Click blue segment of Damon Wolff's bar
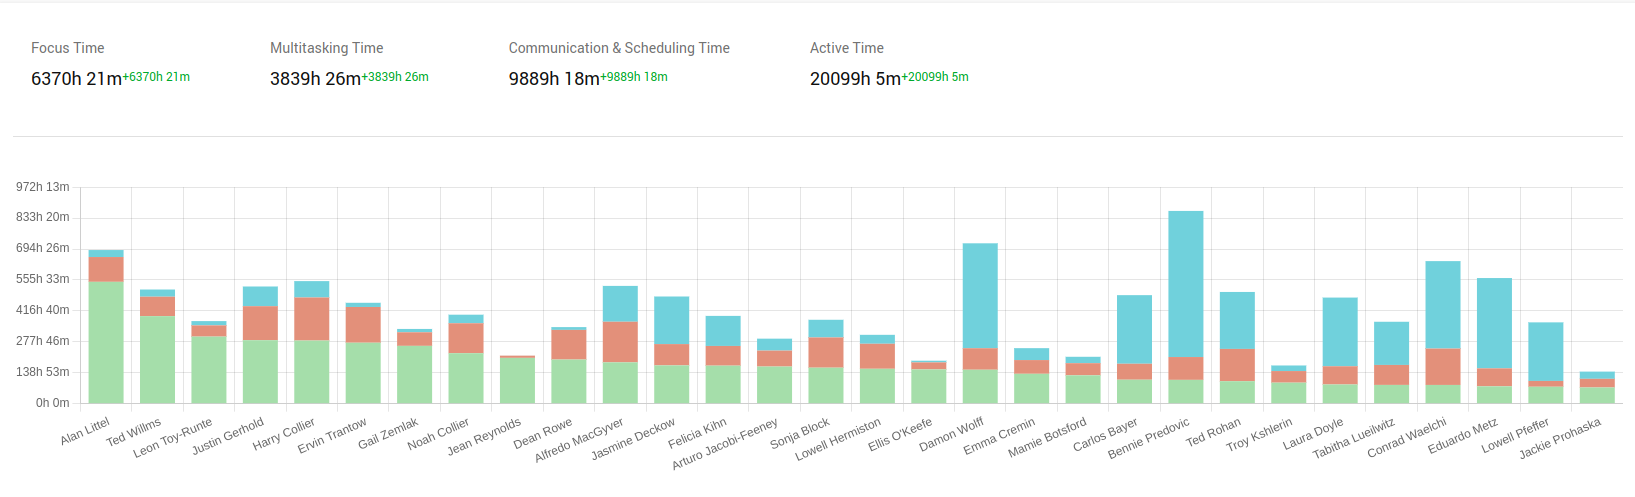Viewport: 1635px width, 497px height. click(x=980, y=296)
